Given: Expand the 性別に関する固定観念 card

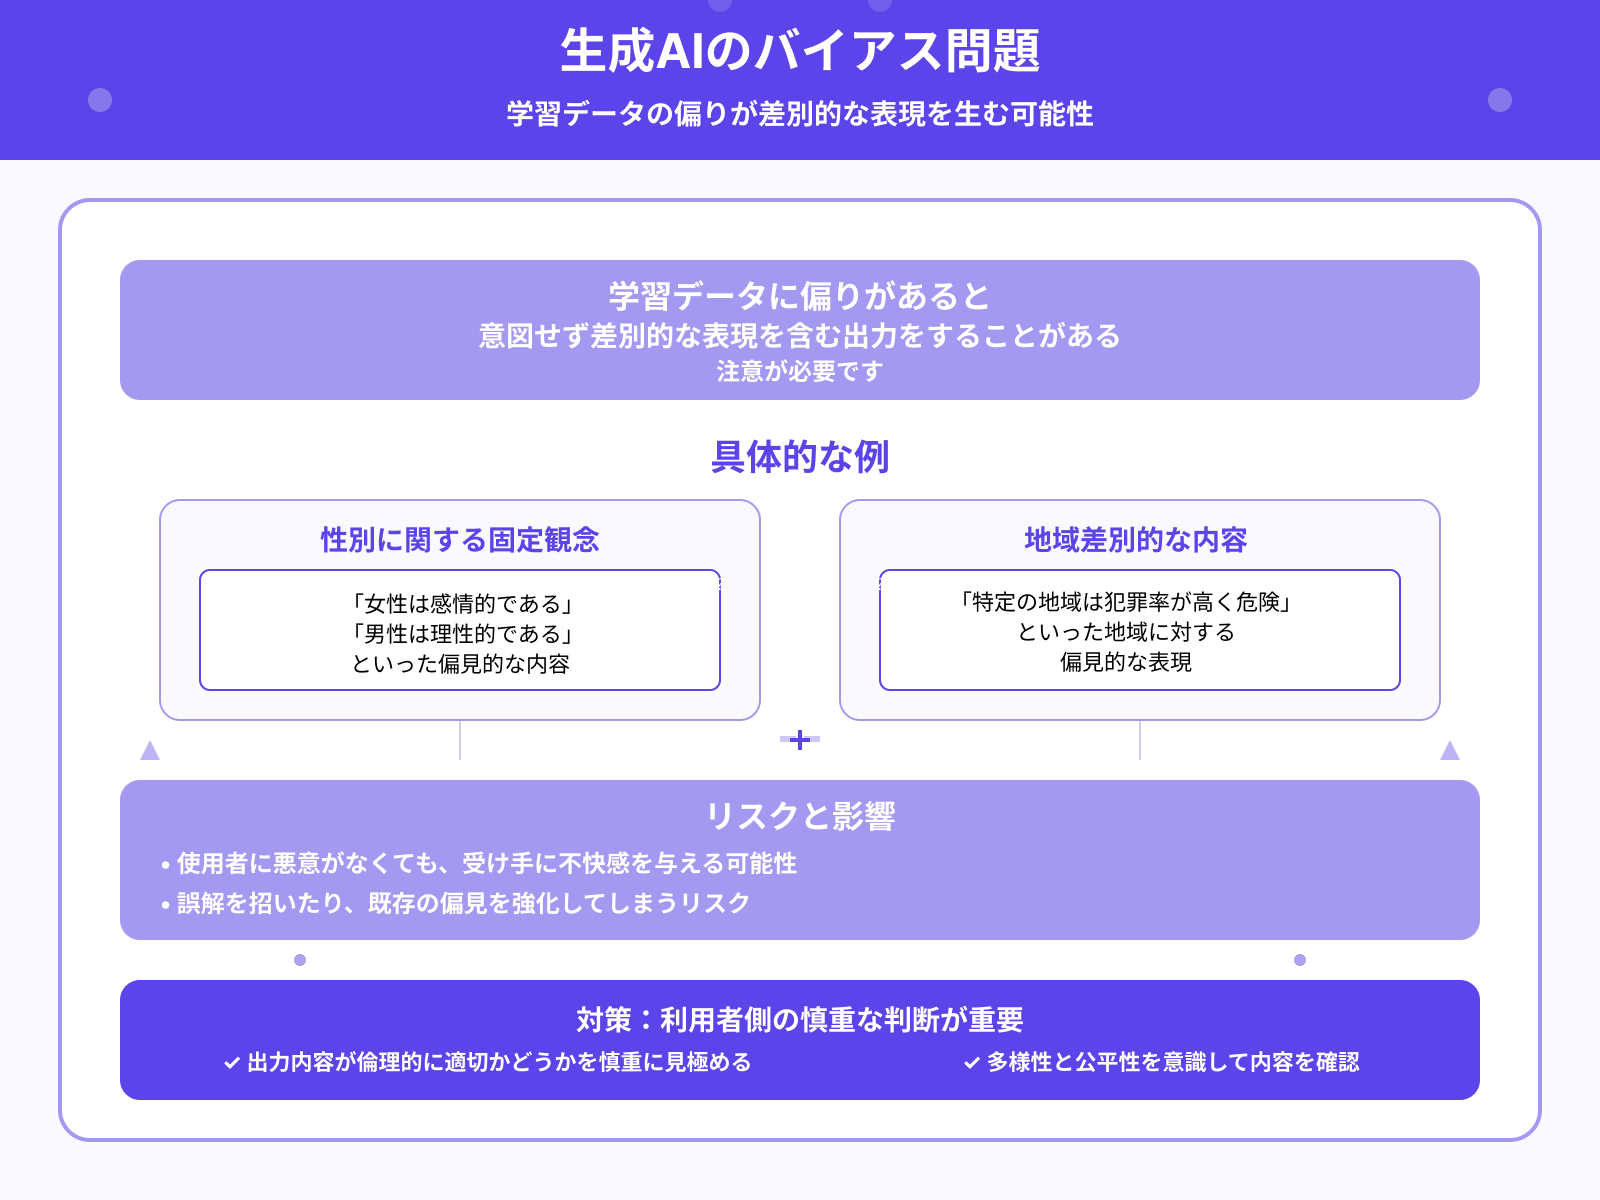Looking at the screenshot, I should [460, 537].
